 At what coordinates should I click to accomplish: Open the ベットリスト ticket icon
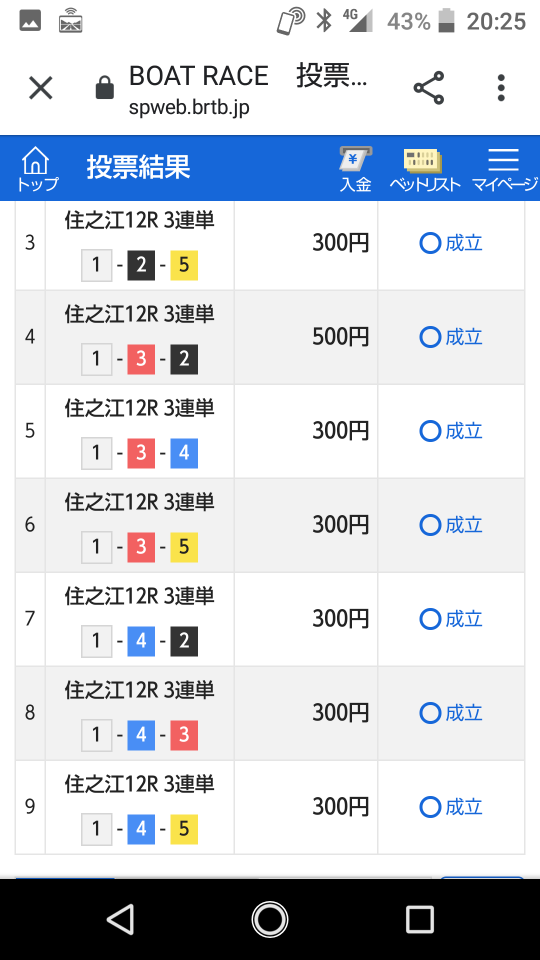point(424,170)
